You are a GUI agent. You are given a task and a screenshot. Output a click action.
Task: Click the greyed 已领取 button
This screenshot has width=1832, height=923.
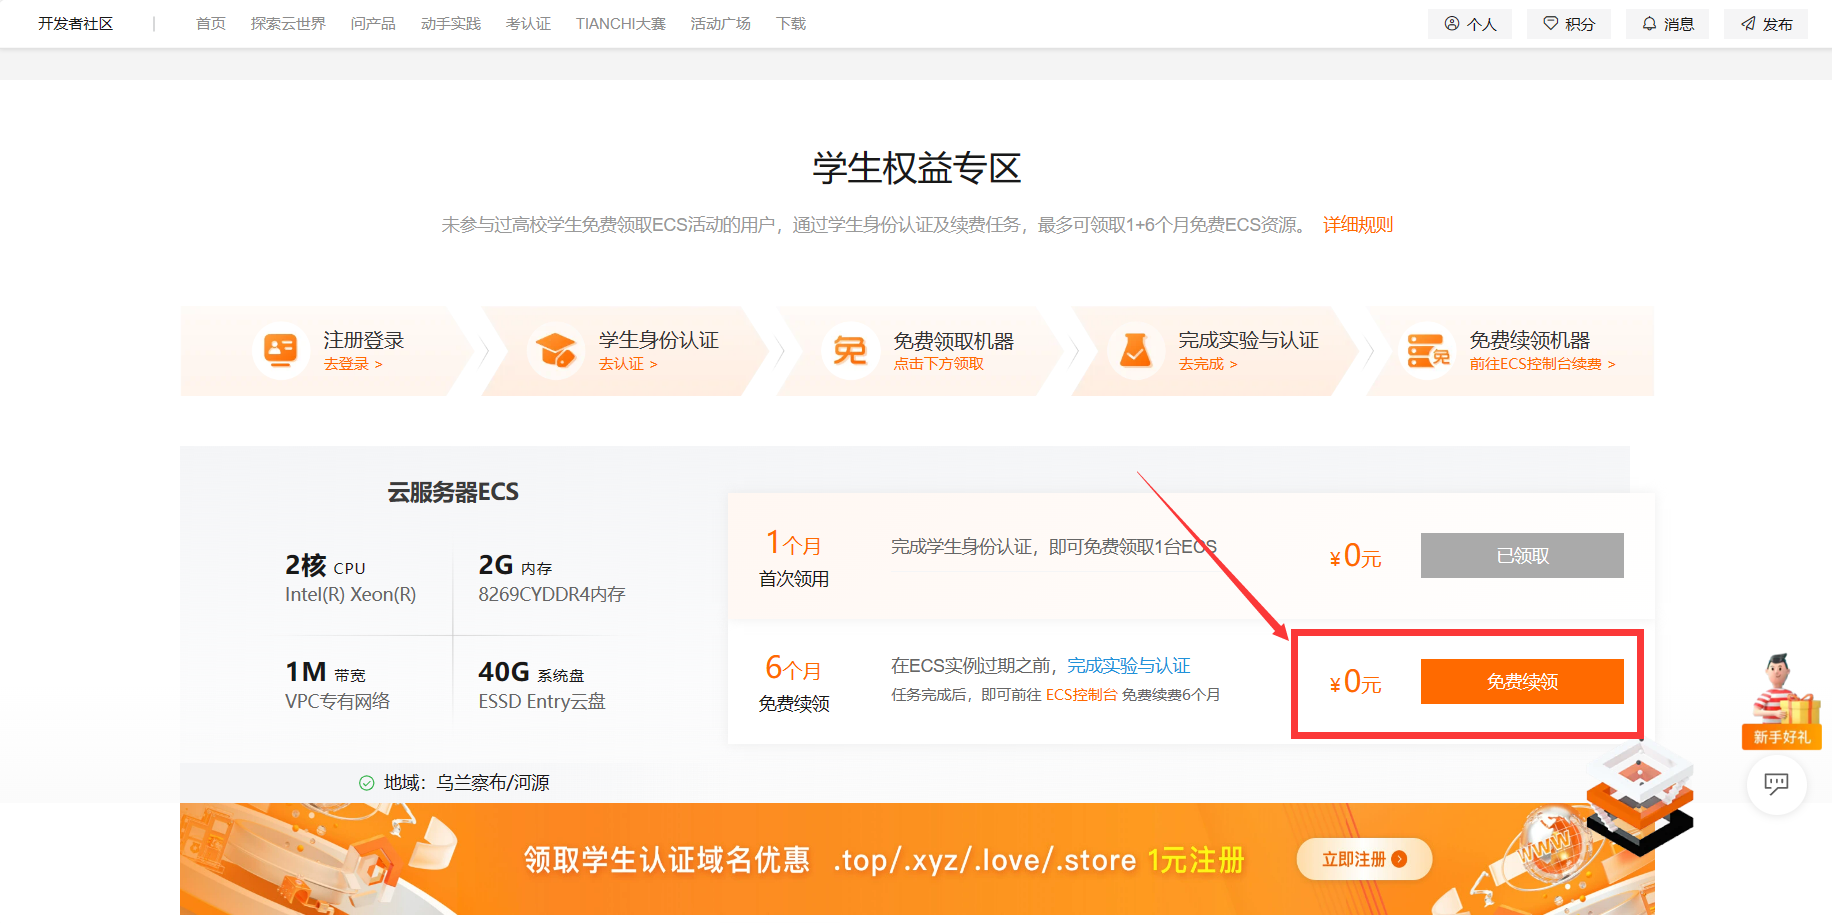(x=1522, y=555)
